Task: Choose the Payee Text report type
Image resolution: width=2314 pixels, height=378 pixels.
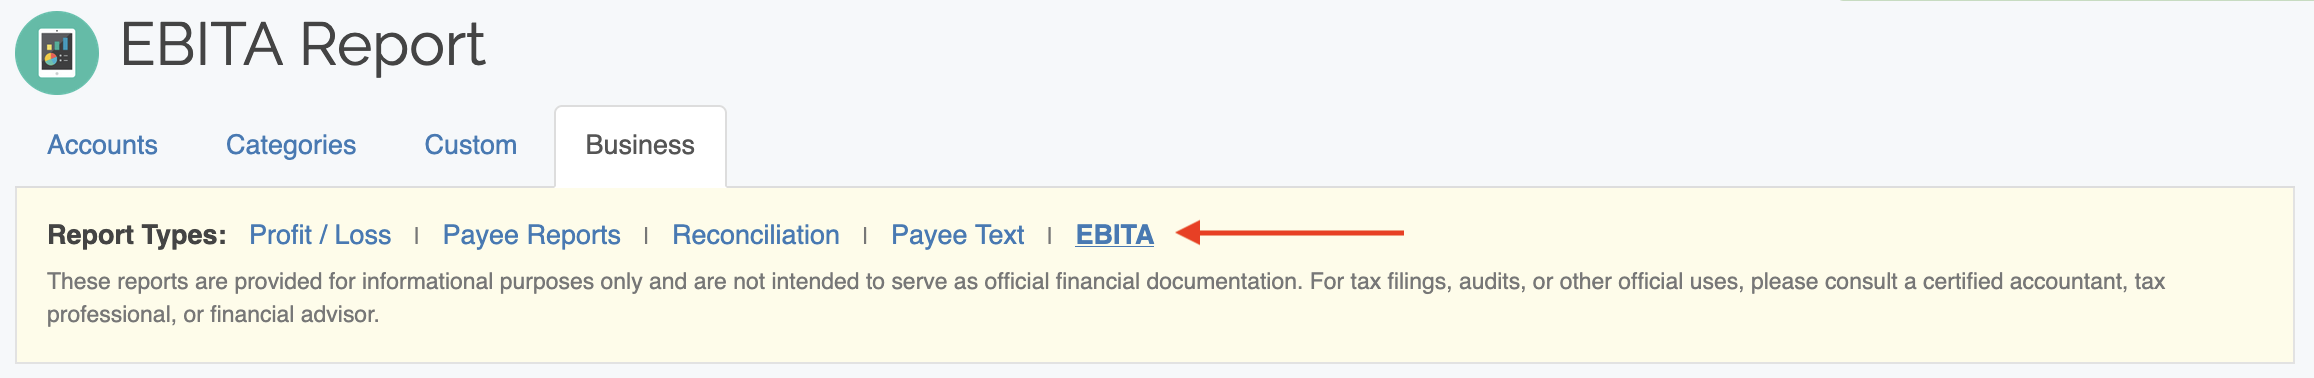Action: (x=958, y=235)
